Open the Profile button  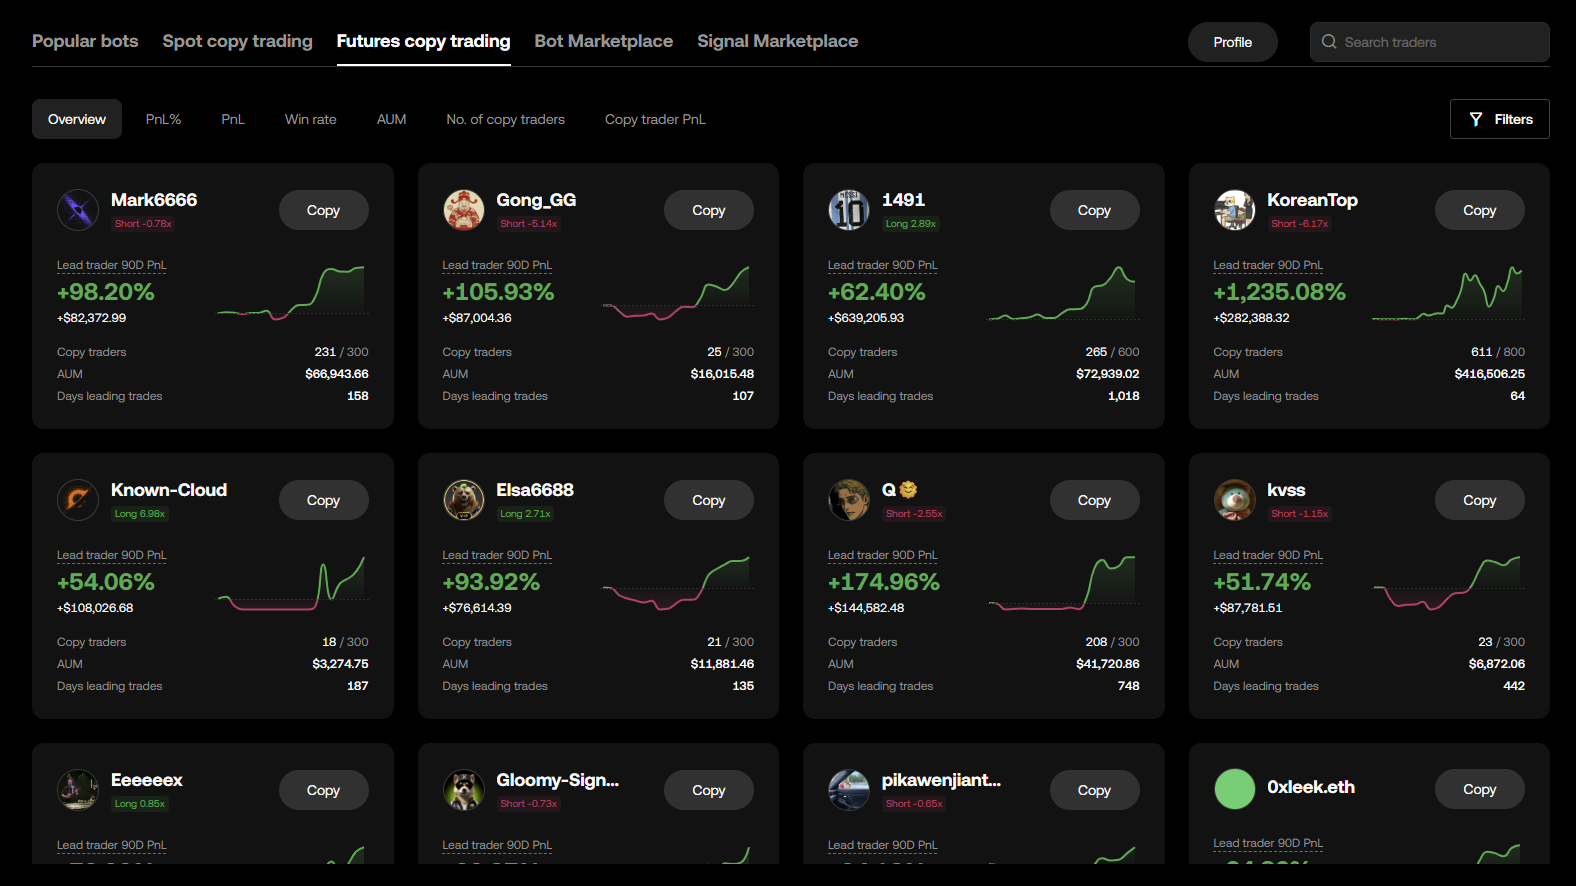[x=1233, y=42]
